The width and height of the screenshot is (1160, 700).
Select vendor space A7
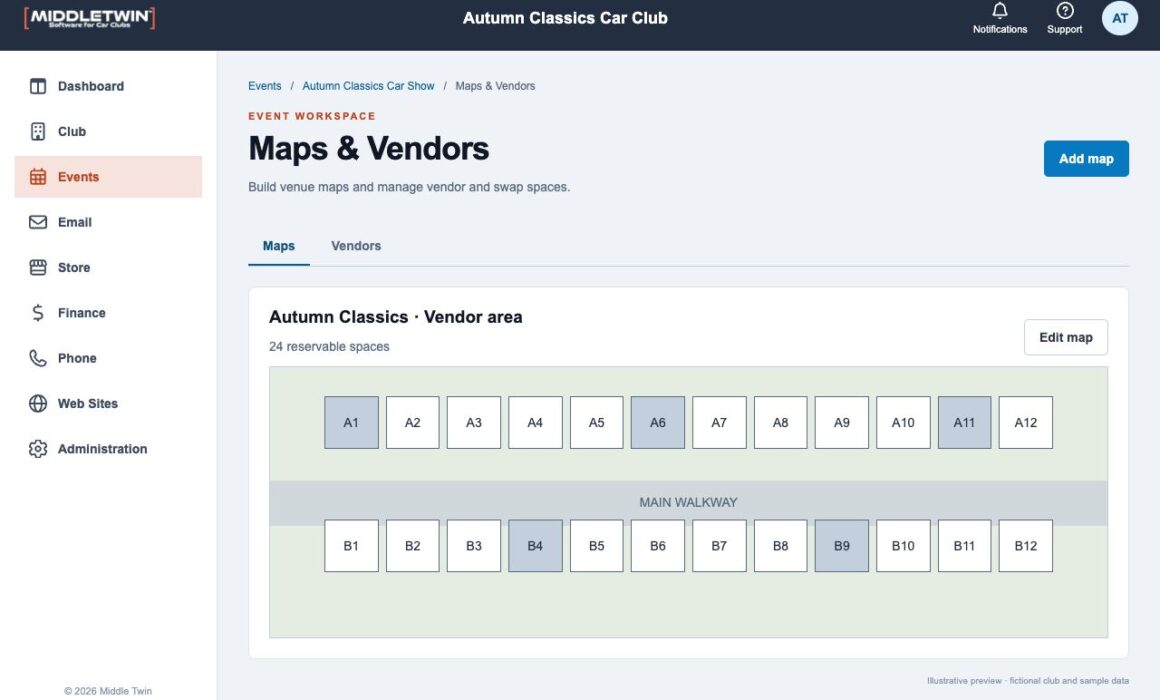[719, 423]
